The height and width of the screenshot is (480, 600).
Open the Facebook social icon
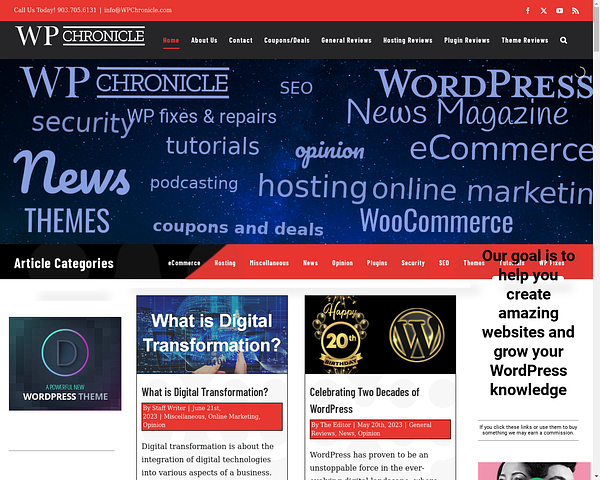(528, 10)
